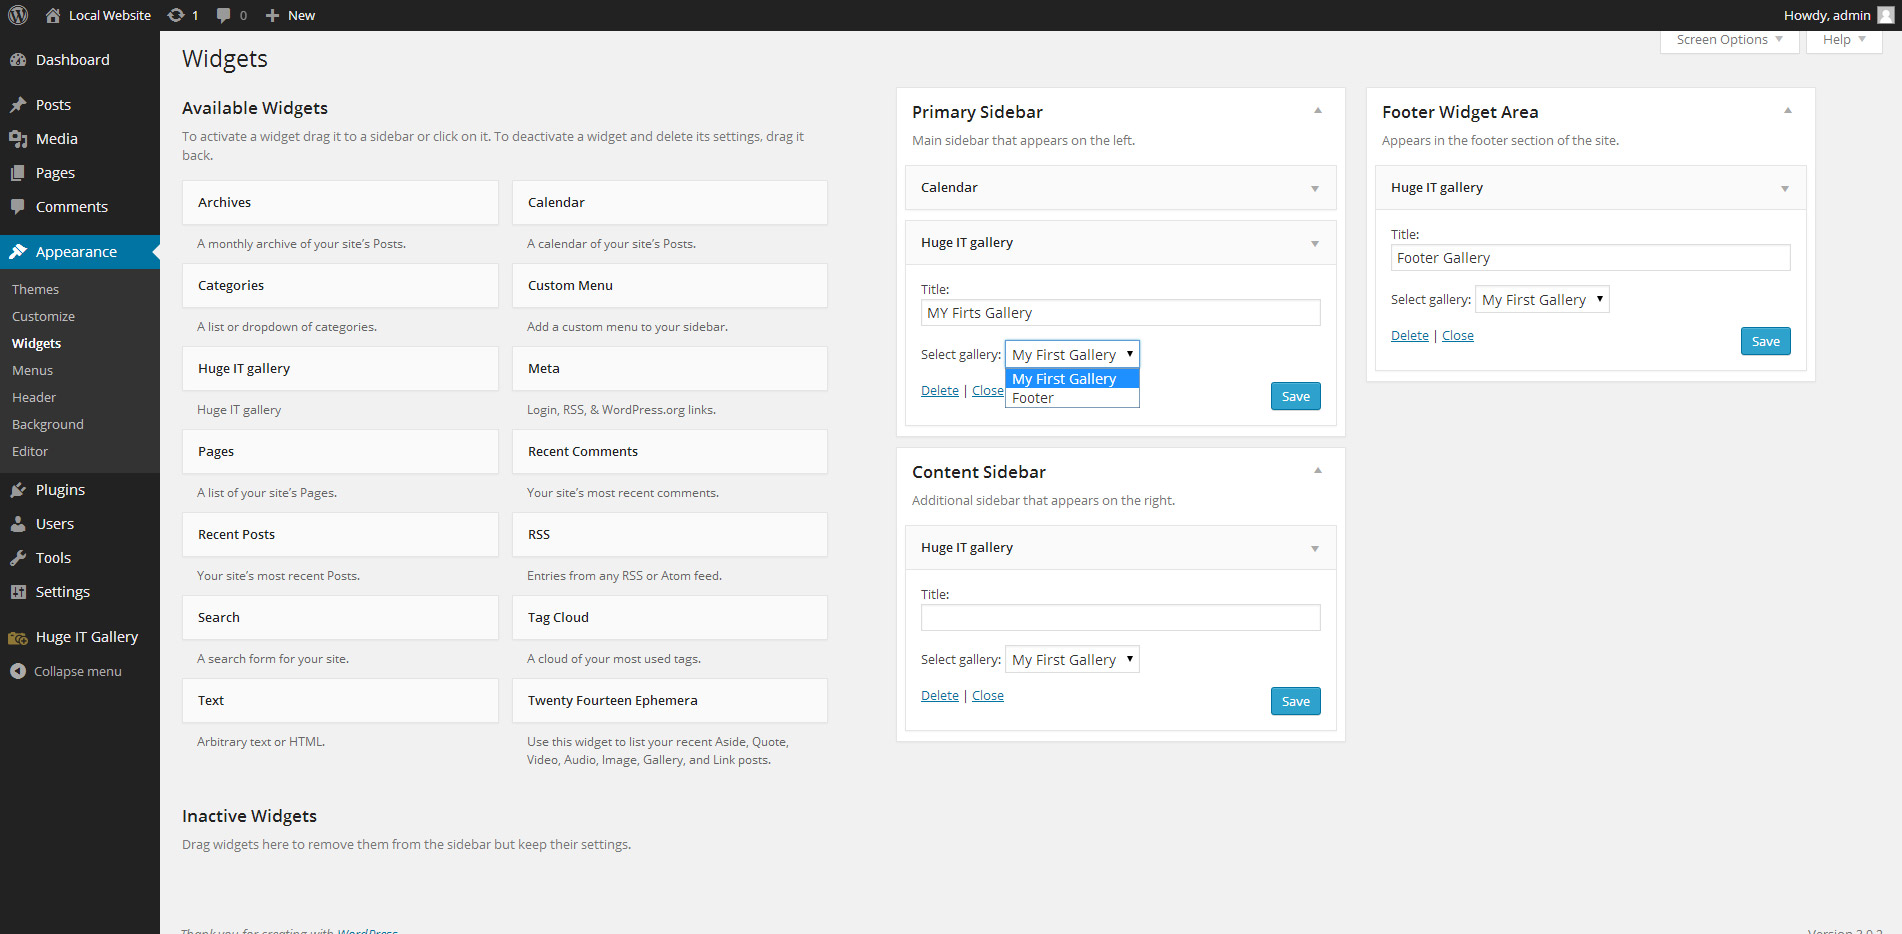Click the Settings icon in the sidebar
The height and width of the screenshot is (934, 1902).
(x=18, y=592)
